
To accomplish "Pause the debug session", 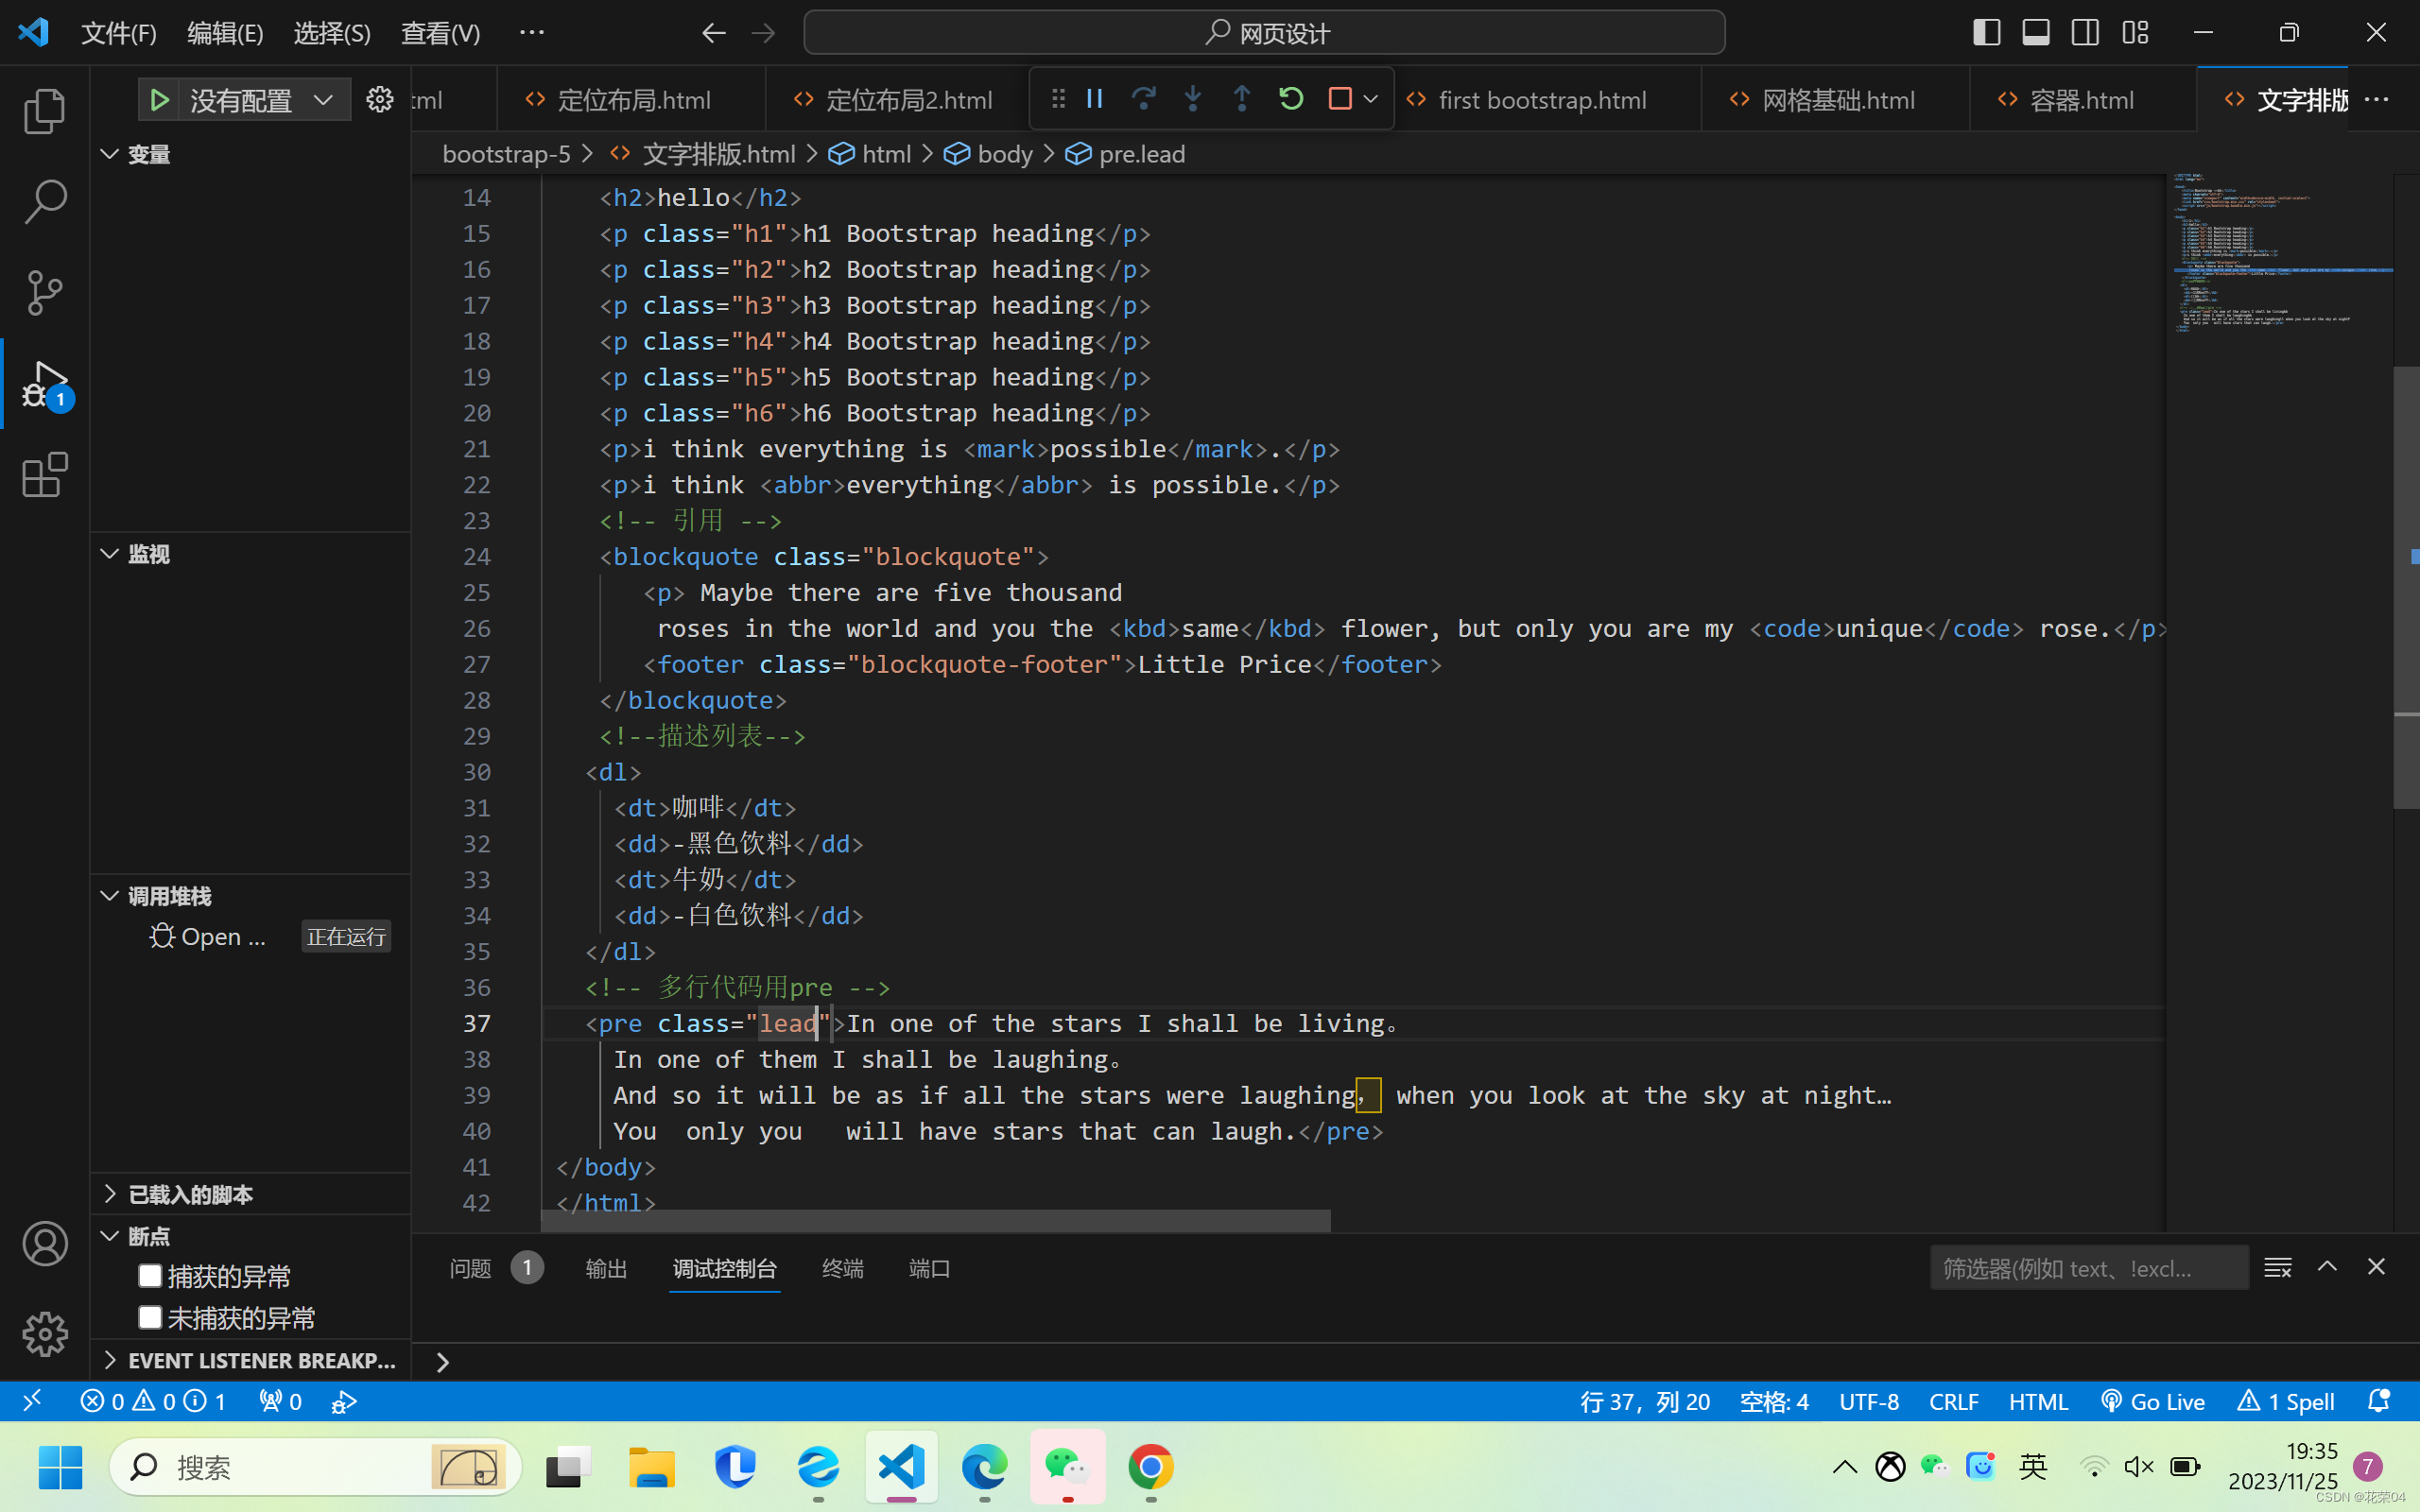I will (x=1095, y=98).
